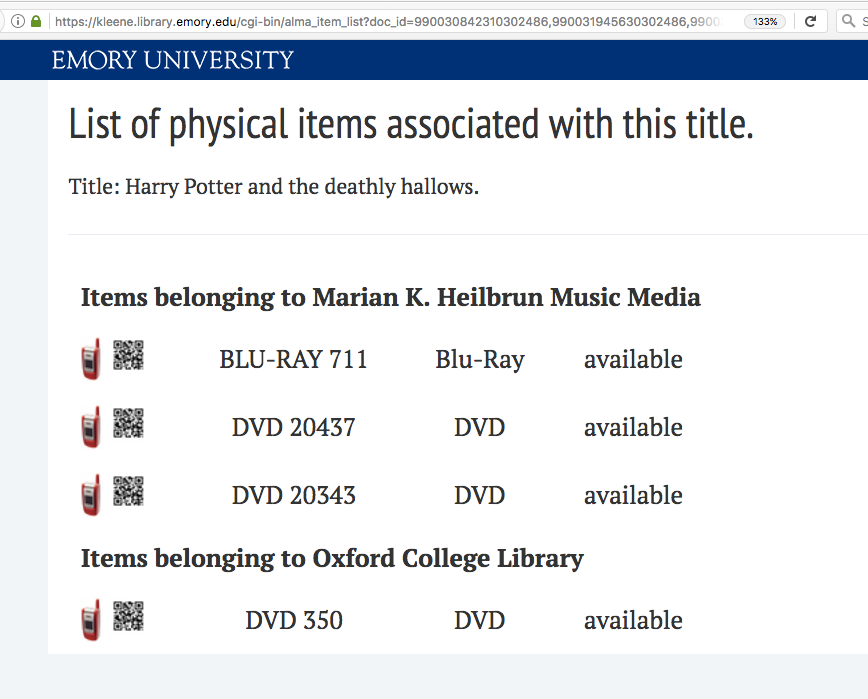The width and height of the screenshot is (868, 699).
Task: Click the phone icon for DVD 20437
Action: (x=91, y=427)
